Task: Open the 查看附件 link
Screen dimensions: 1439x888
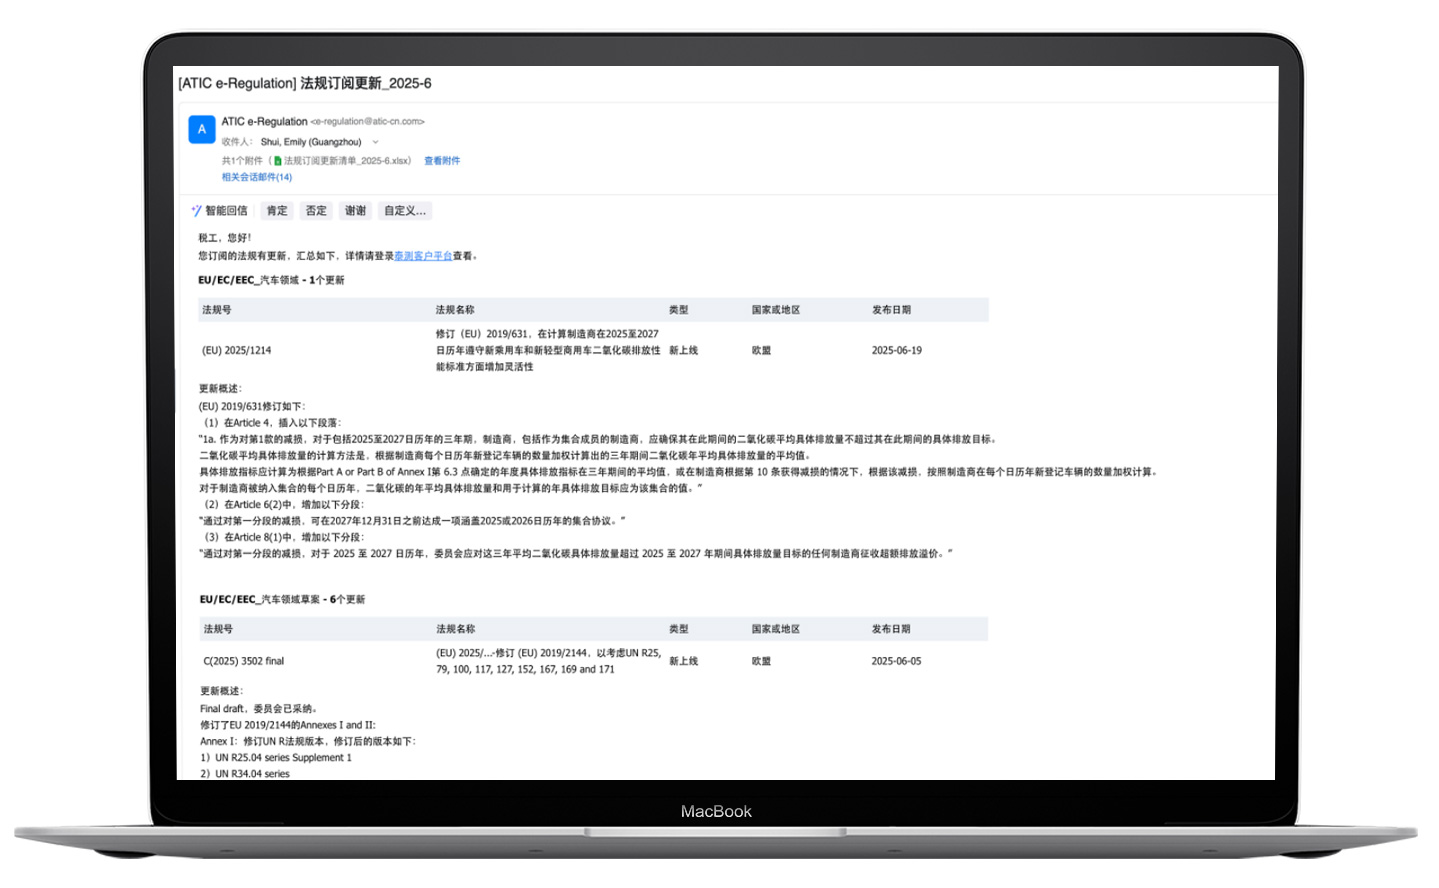Action: [x=441, y=161]
